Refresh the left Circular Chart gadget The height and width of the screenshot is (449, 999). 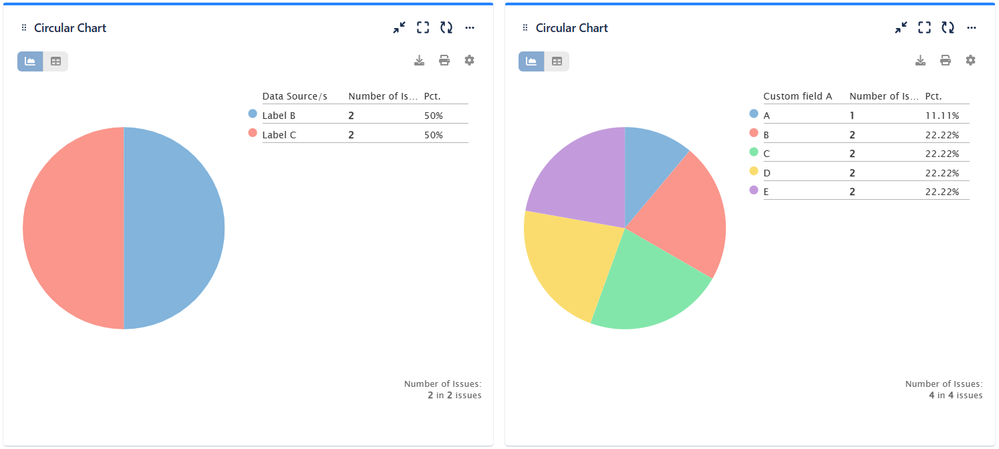point(446,27)
